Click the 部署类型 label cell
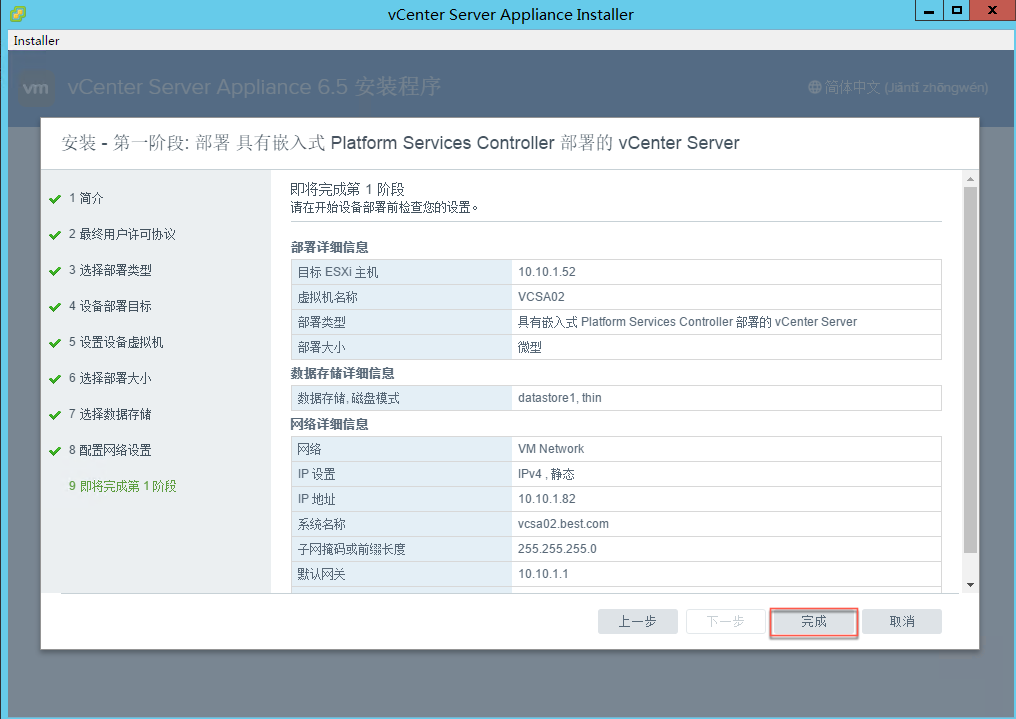 [x=402, y=322]
